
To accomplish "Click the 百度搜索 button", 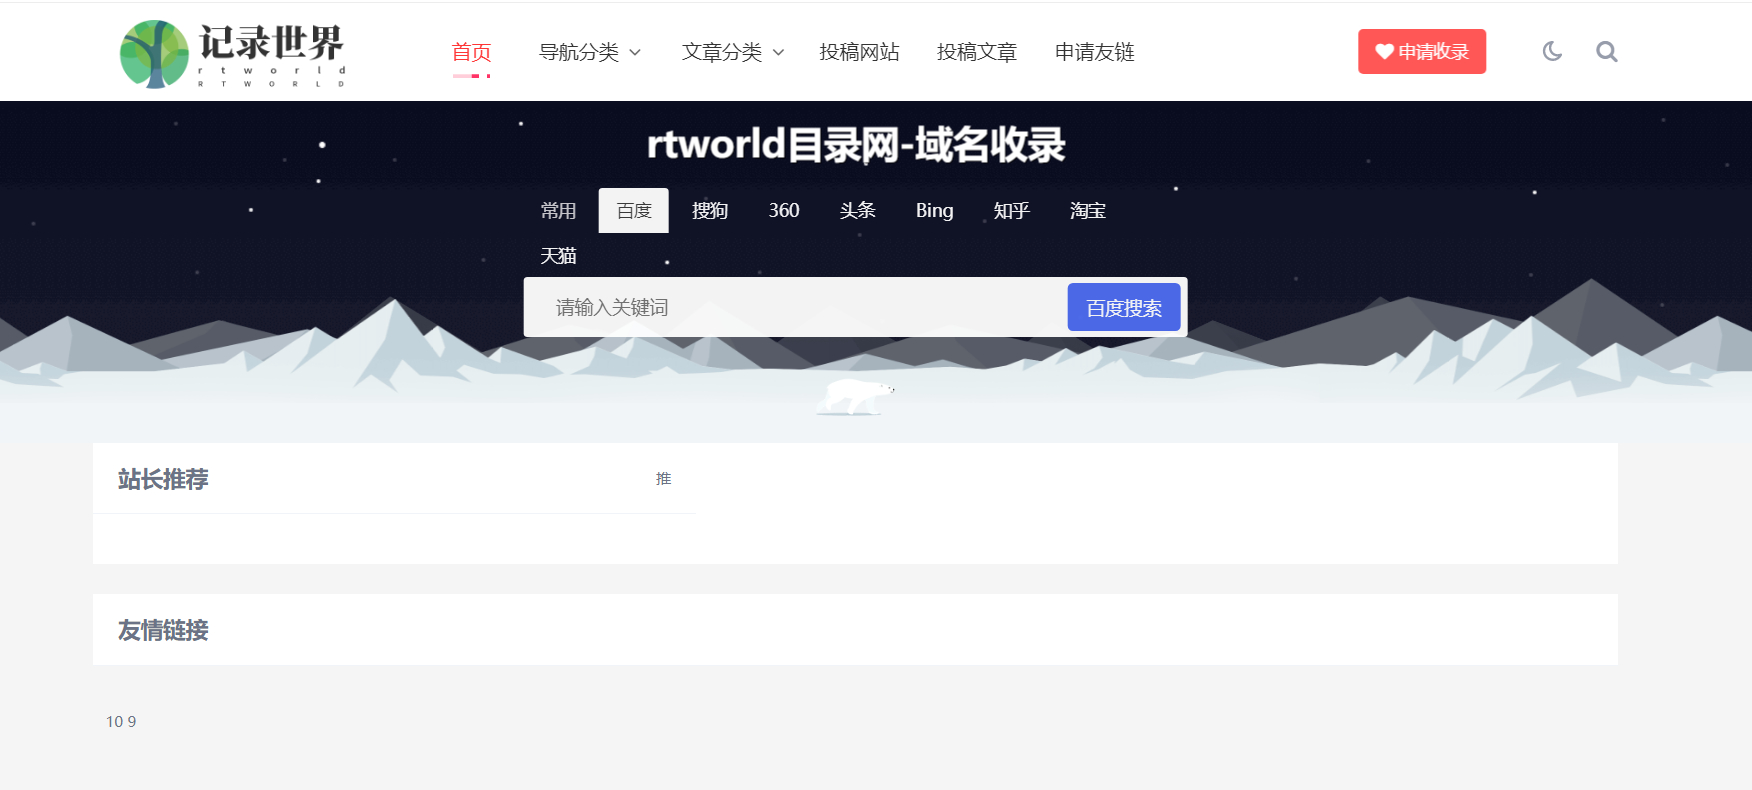I will (x=1124, y=307).
